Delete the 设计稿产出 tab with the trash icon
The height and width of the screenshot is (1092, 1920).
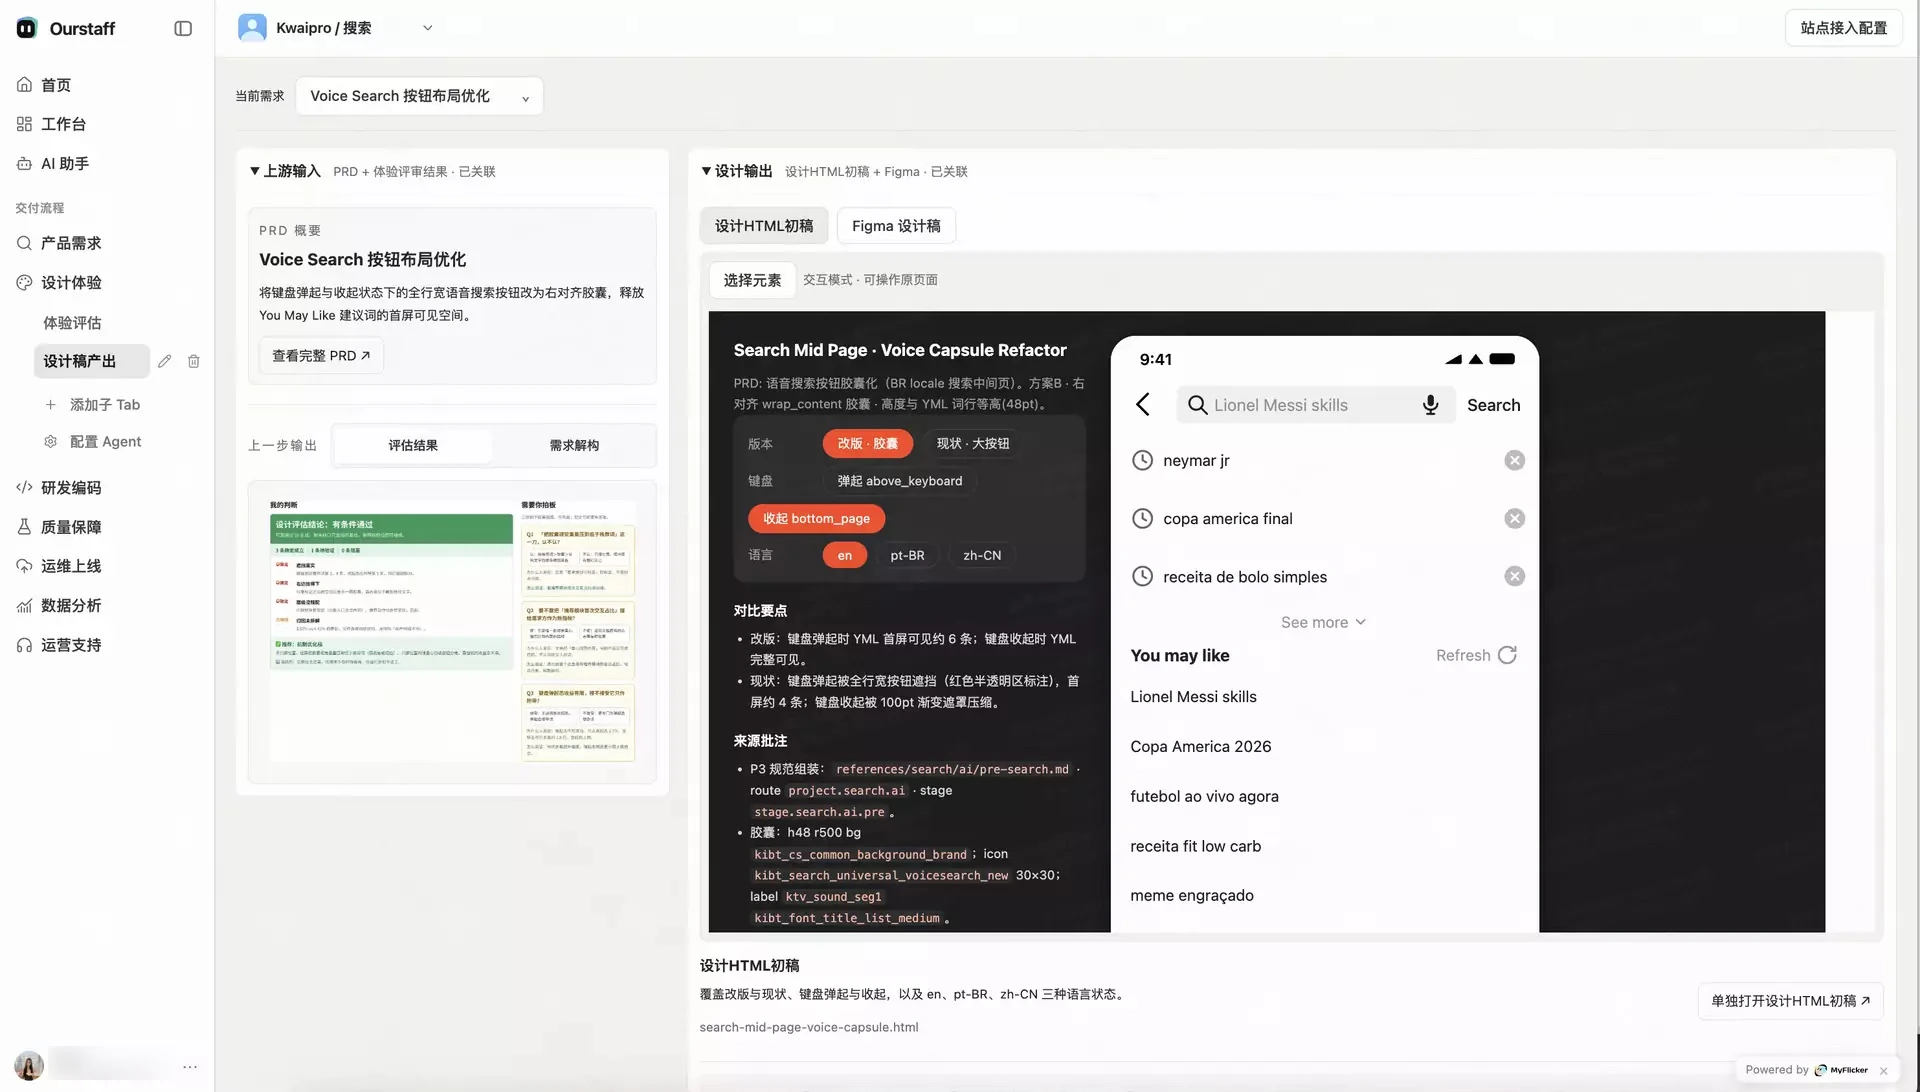coord(194,361)
